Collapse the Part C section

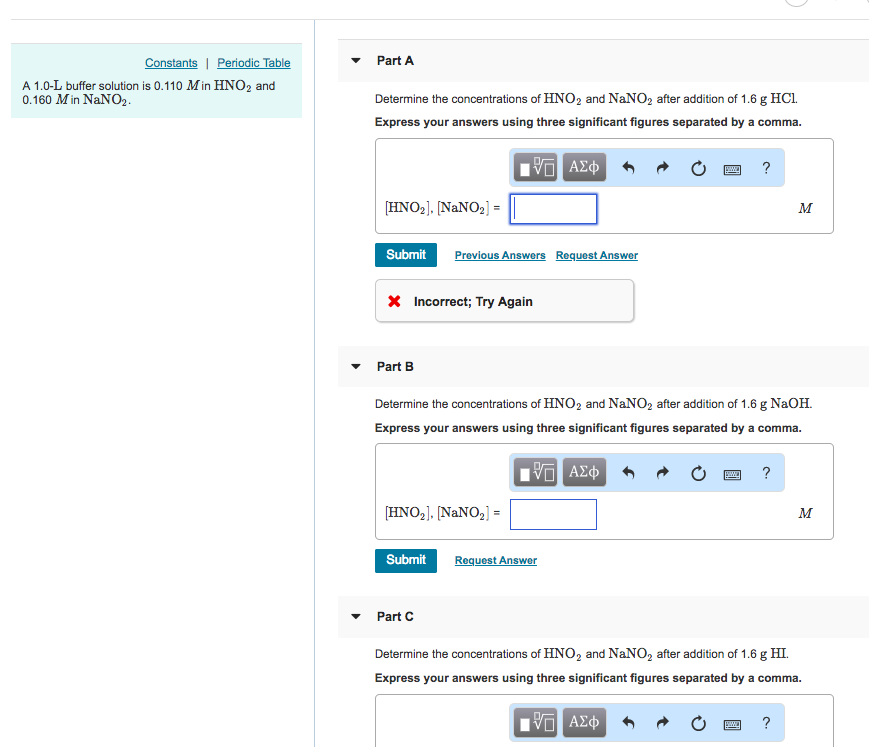tap(355, 616)
